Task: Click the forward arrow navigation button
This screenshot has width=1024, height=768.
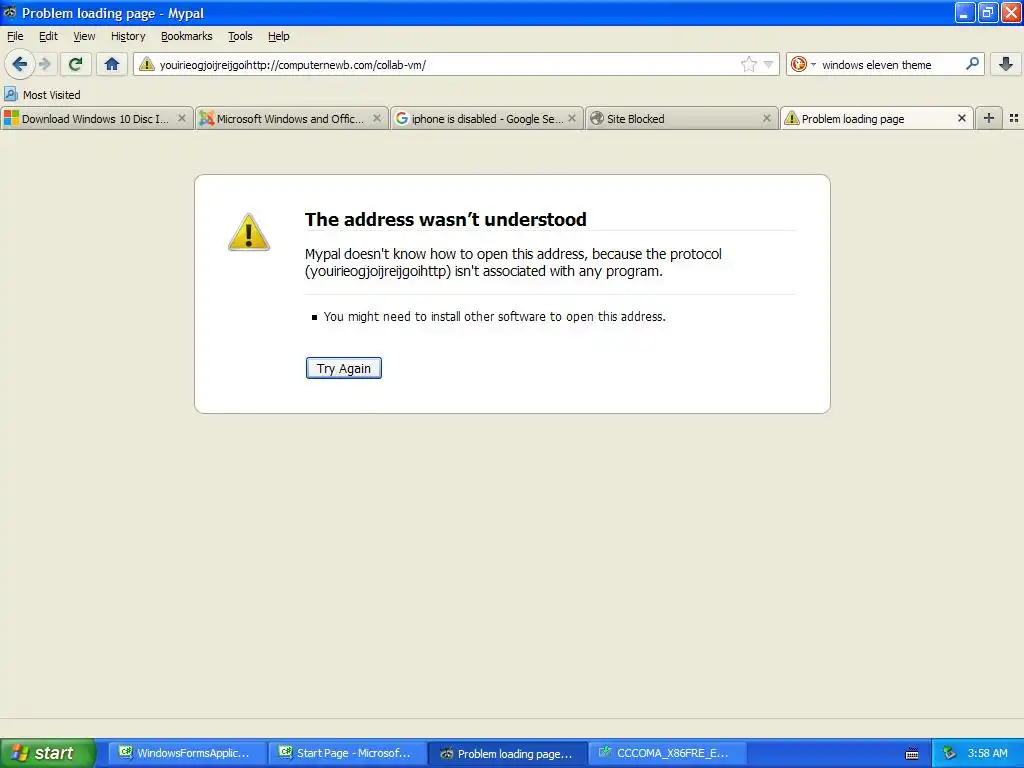Action: click(x=45, y=64)
